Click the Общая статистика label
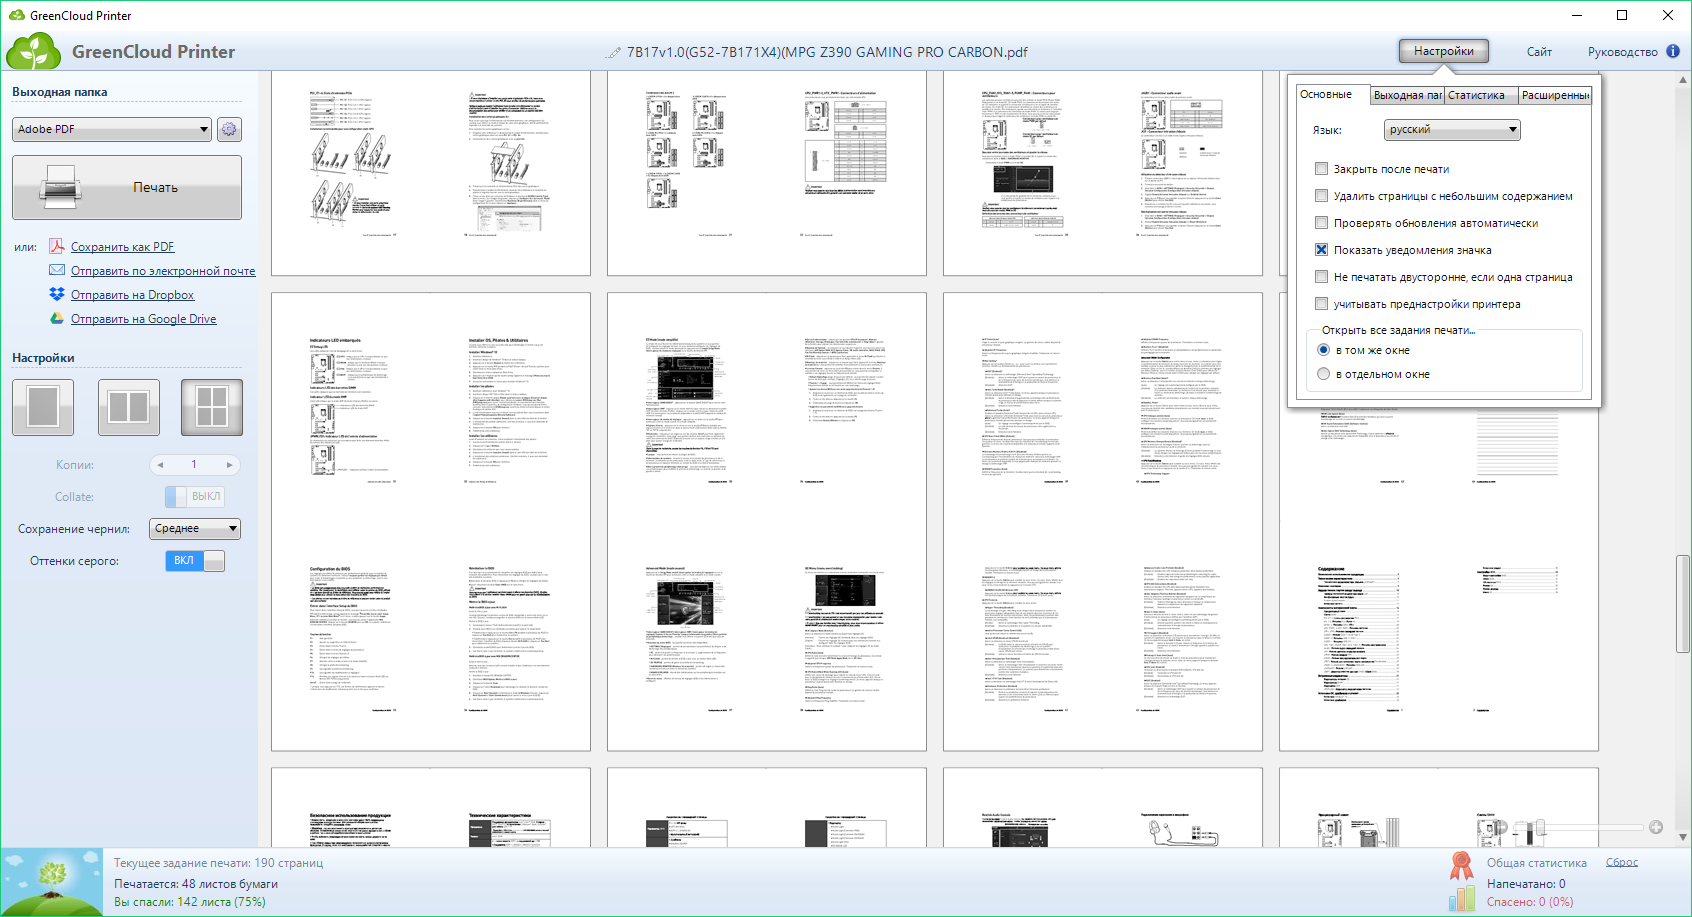 [1536, 863]
